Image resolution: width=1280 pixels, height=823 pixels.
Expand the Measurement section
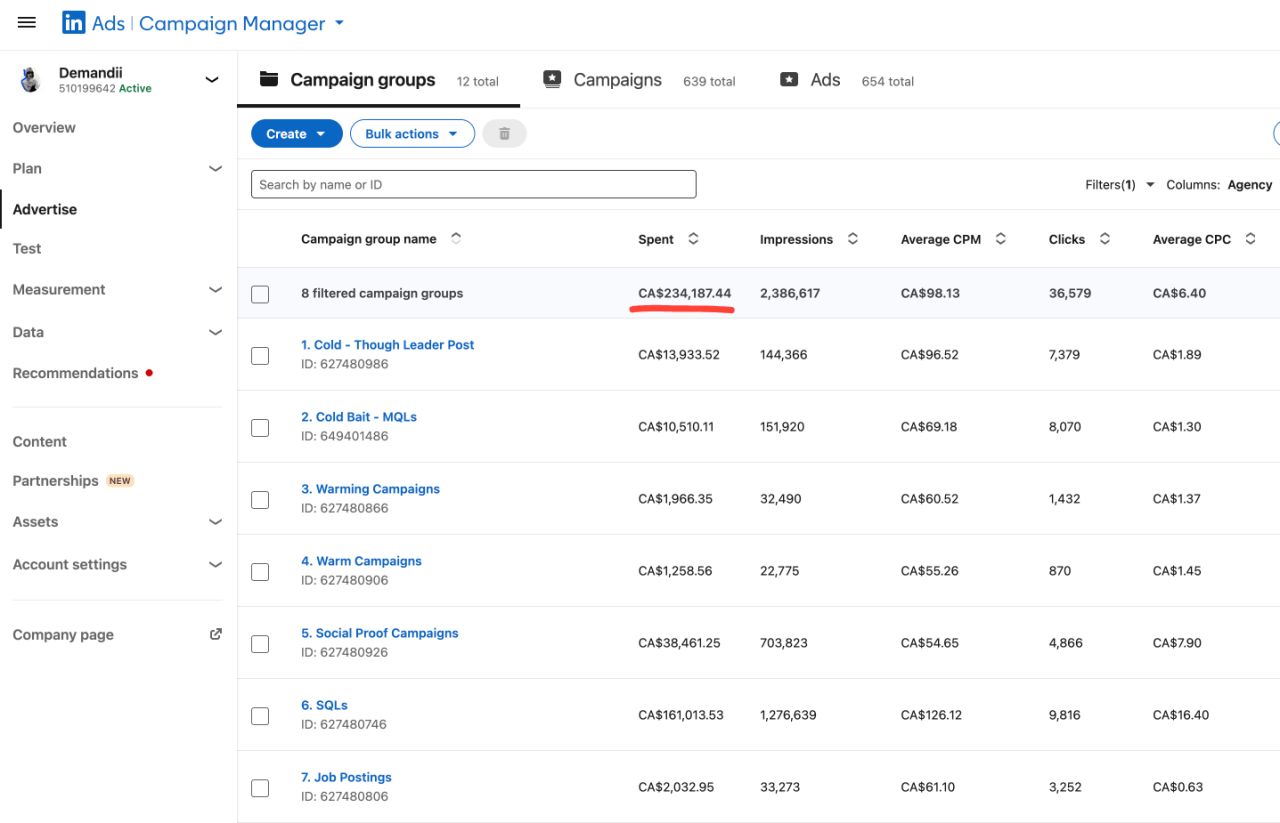(215, 289)
